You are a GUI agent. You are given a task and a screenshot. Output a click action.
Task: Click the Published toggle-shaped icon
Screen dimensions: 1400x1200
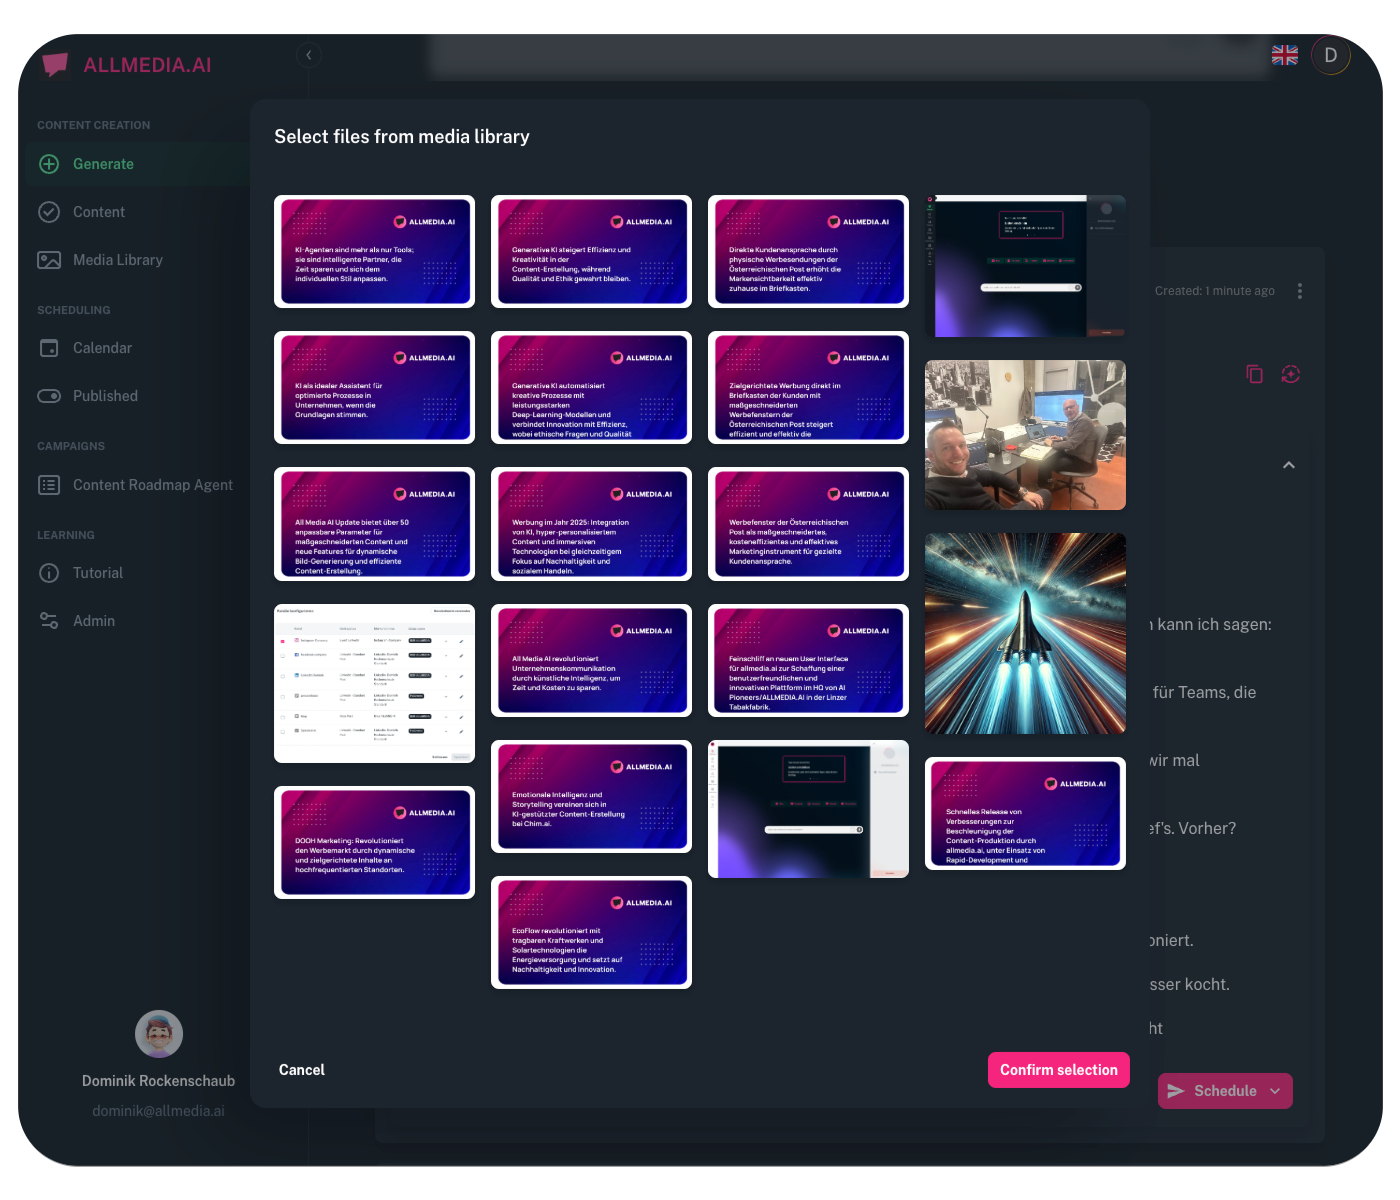[x=49, y=396]
